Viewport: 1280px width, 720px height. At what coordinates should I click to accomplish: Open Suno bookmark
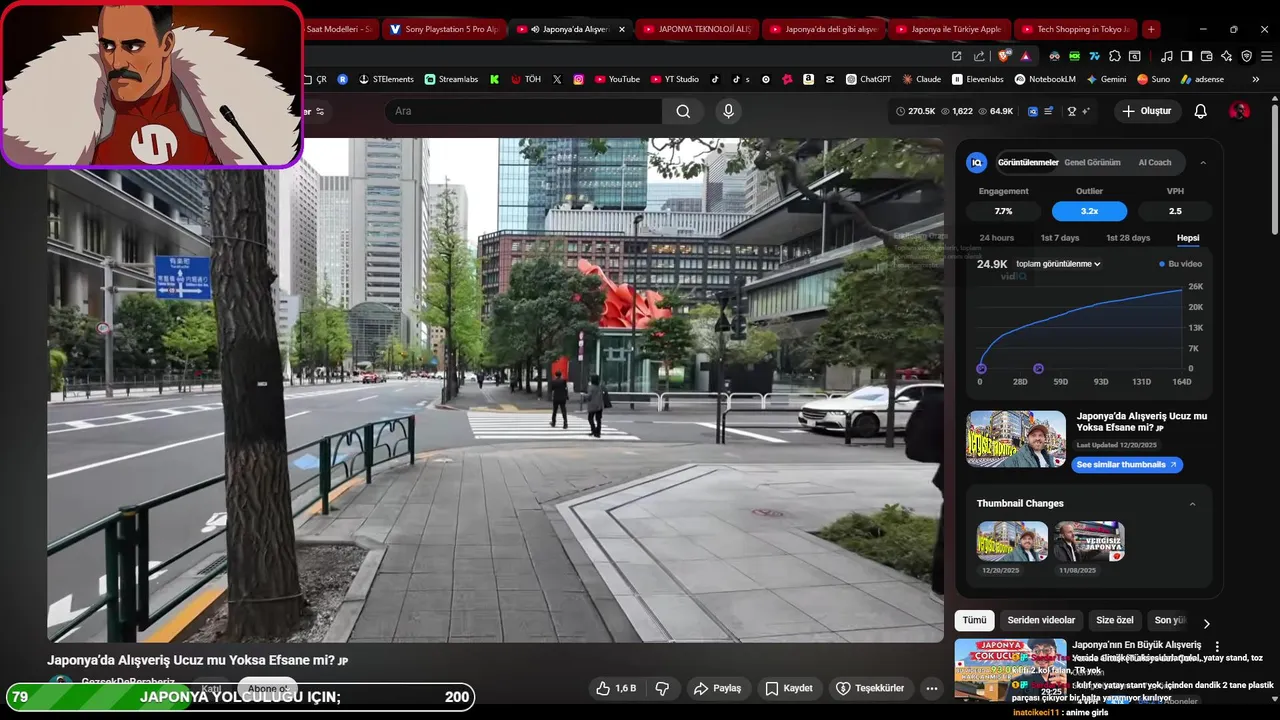[x=1153, y=79]
